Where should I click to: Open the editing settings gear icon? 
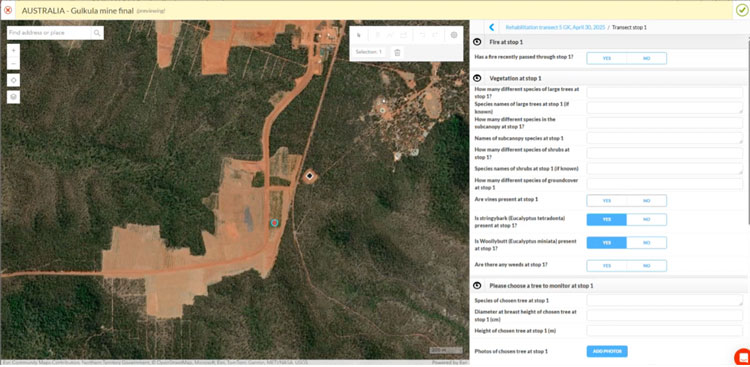coord(454,35)
